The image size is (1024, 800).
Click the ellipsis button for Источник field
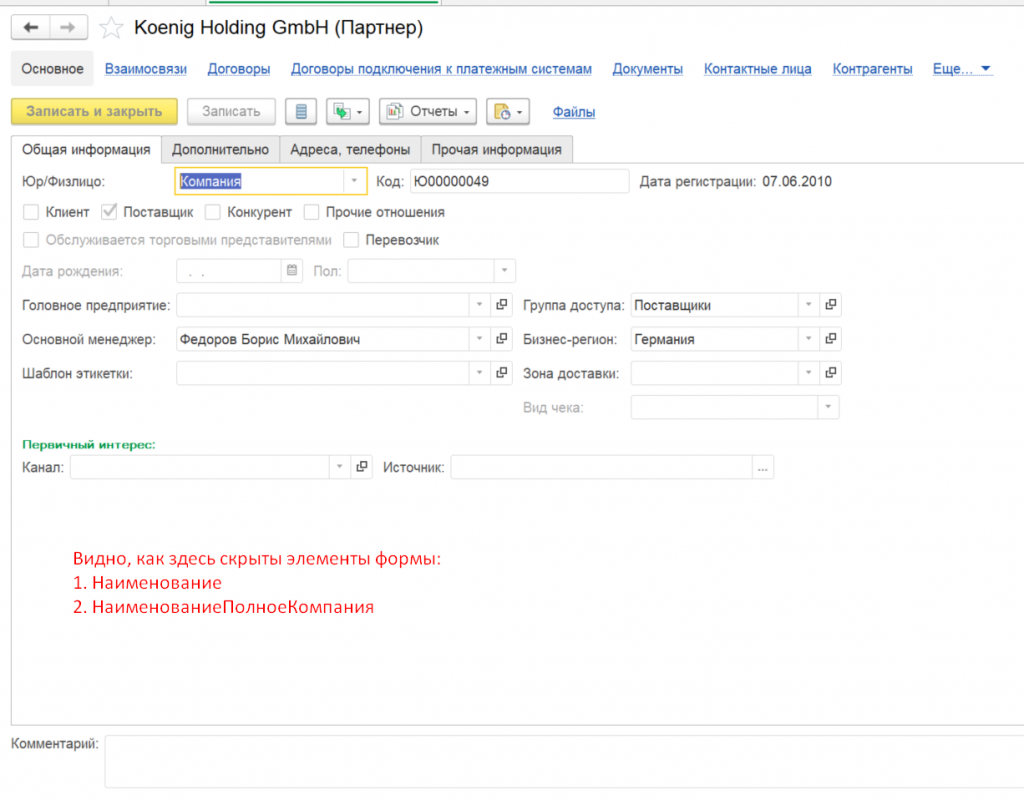coord(763,467)
